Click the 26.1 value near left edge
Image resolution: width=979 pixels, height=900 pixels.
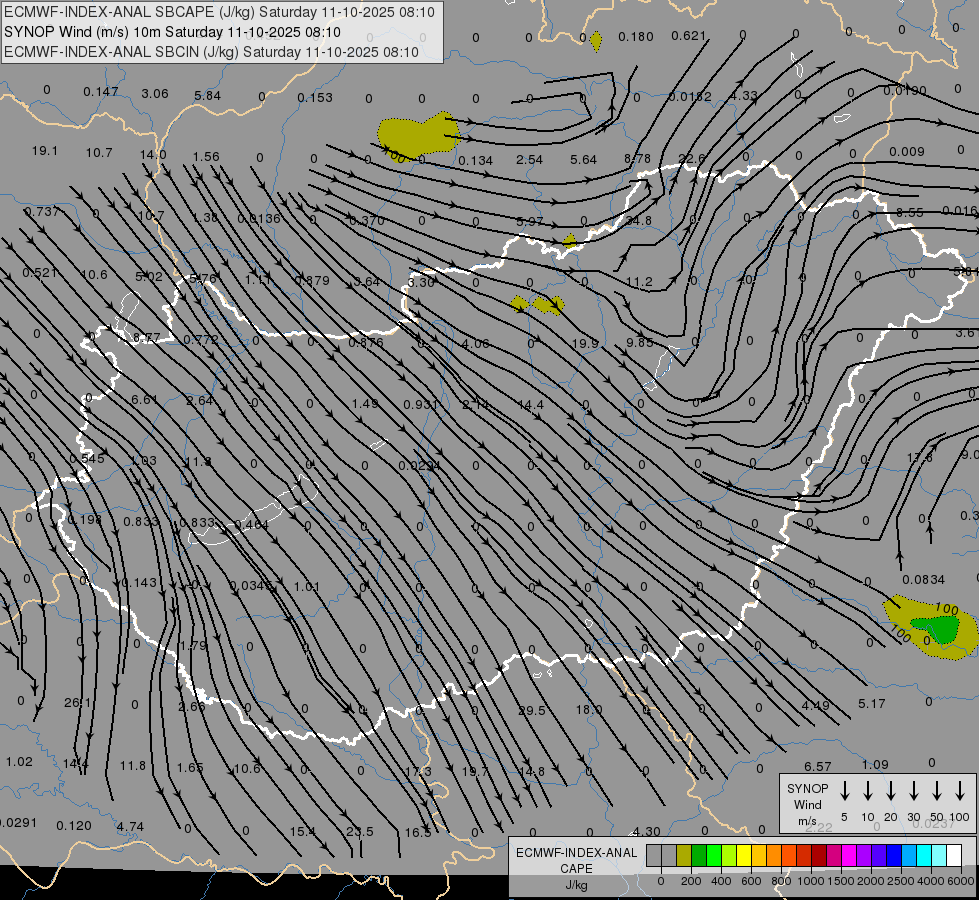pos(78,703)
